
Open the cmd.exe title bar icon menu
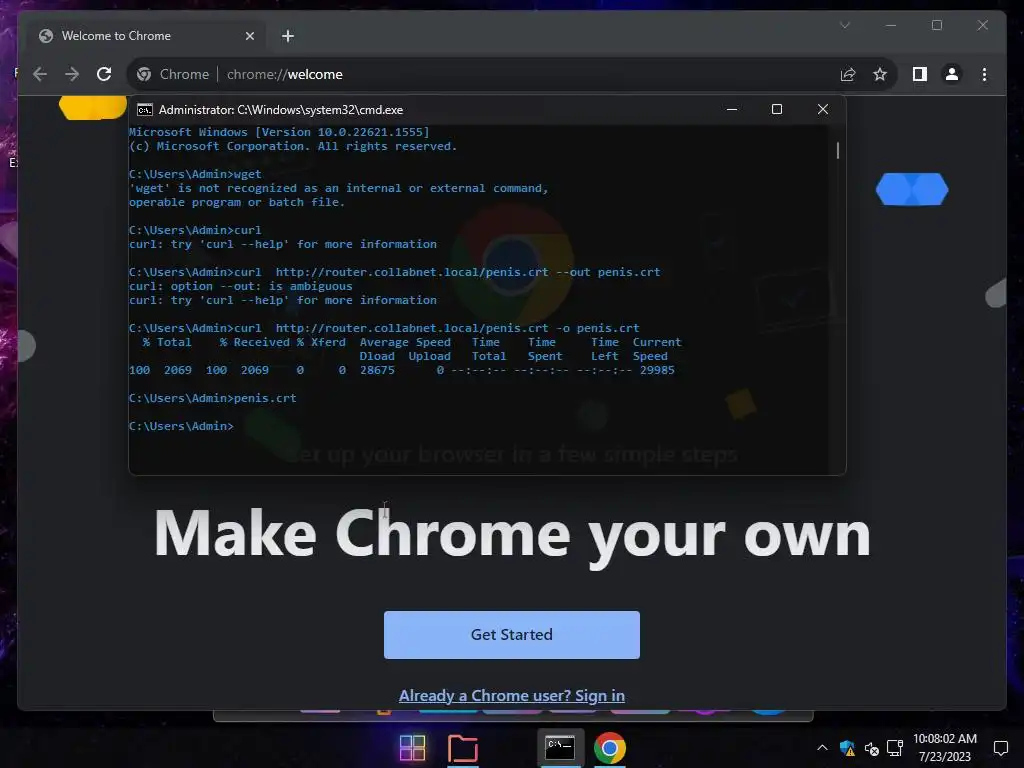pos(144,110)
